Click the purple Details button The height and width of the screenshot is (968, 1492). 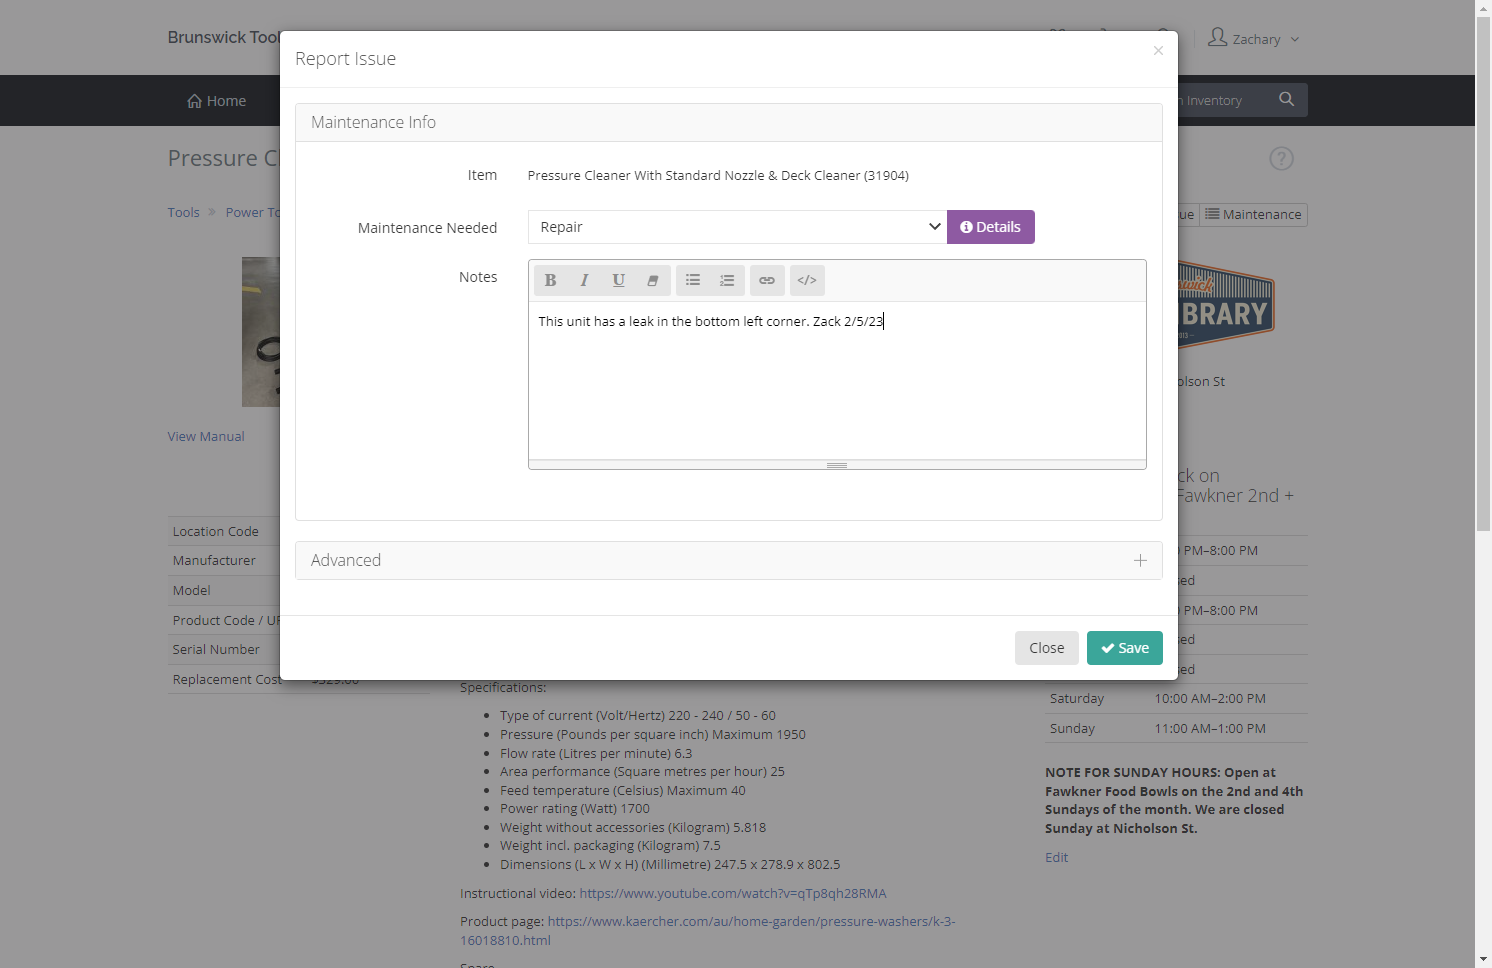[x=991, y=227]
